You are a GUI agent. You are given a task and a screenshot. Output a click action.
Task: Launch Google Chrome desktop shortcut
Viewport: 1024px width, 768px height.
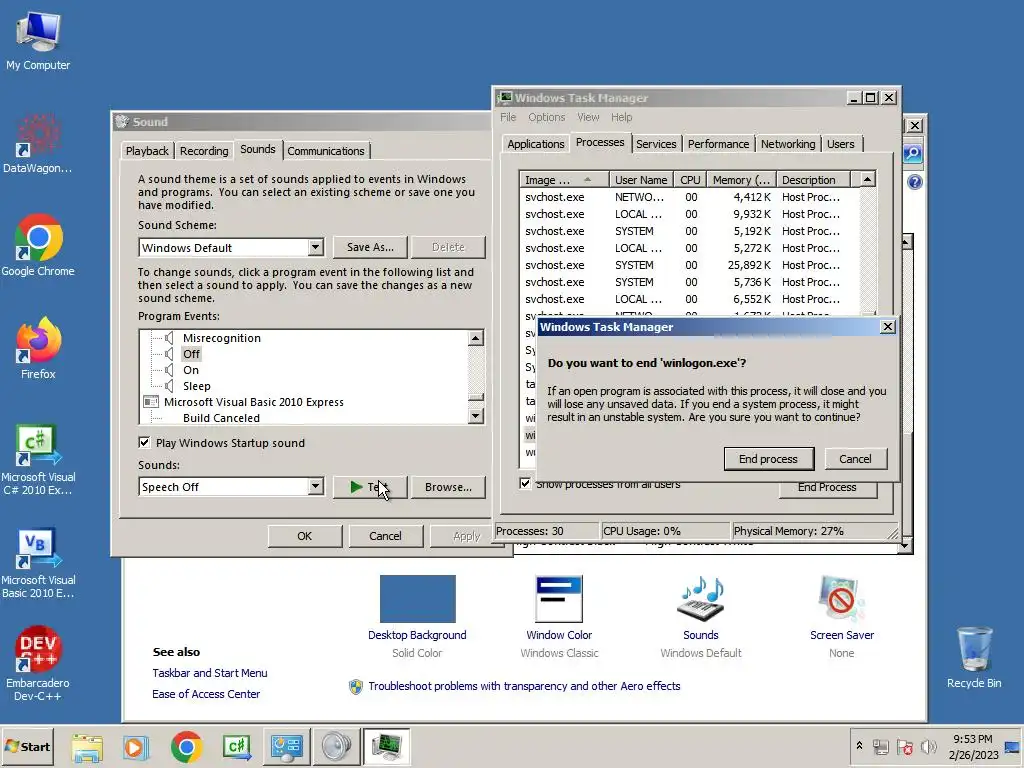pyautogui.click(x=38, y=246)
